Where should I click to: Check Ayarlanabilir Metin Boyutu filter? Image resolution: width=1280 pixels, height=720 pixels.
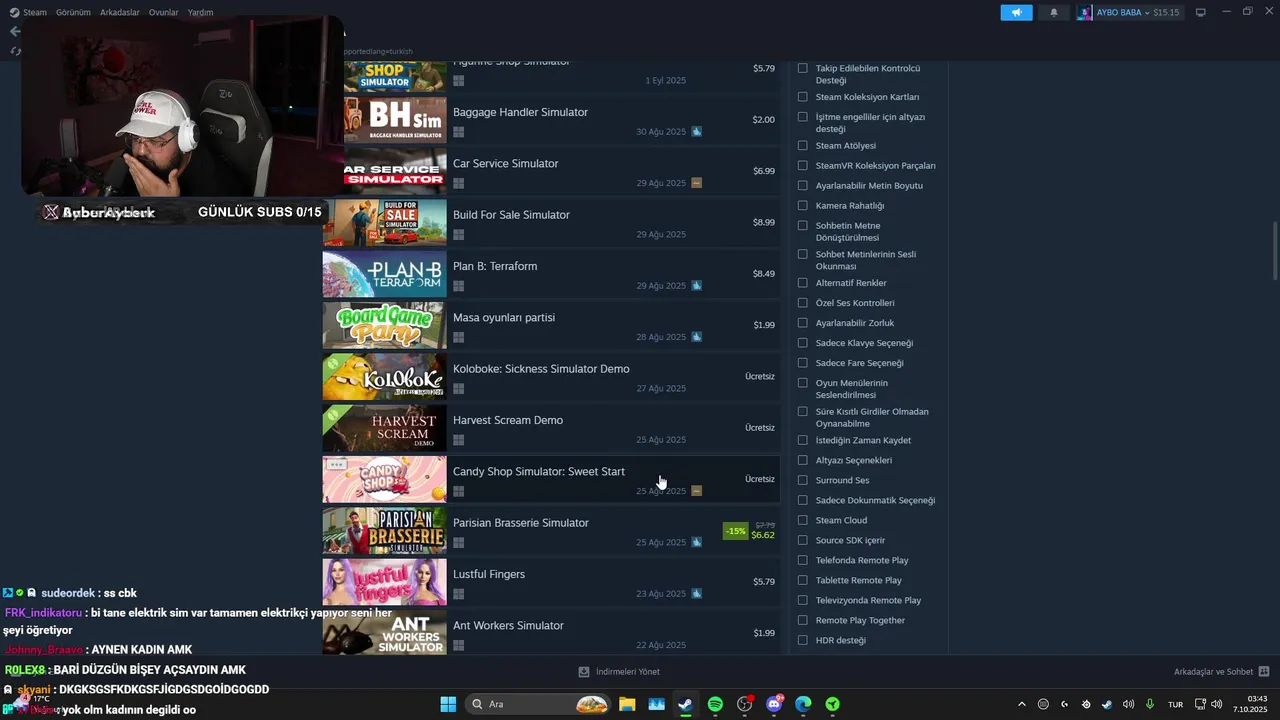802,185
